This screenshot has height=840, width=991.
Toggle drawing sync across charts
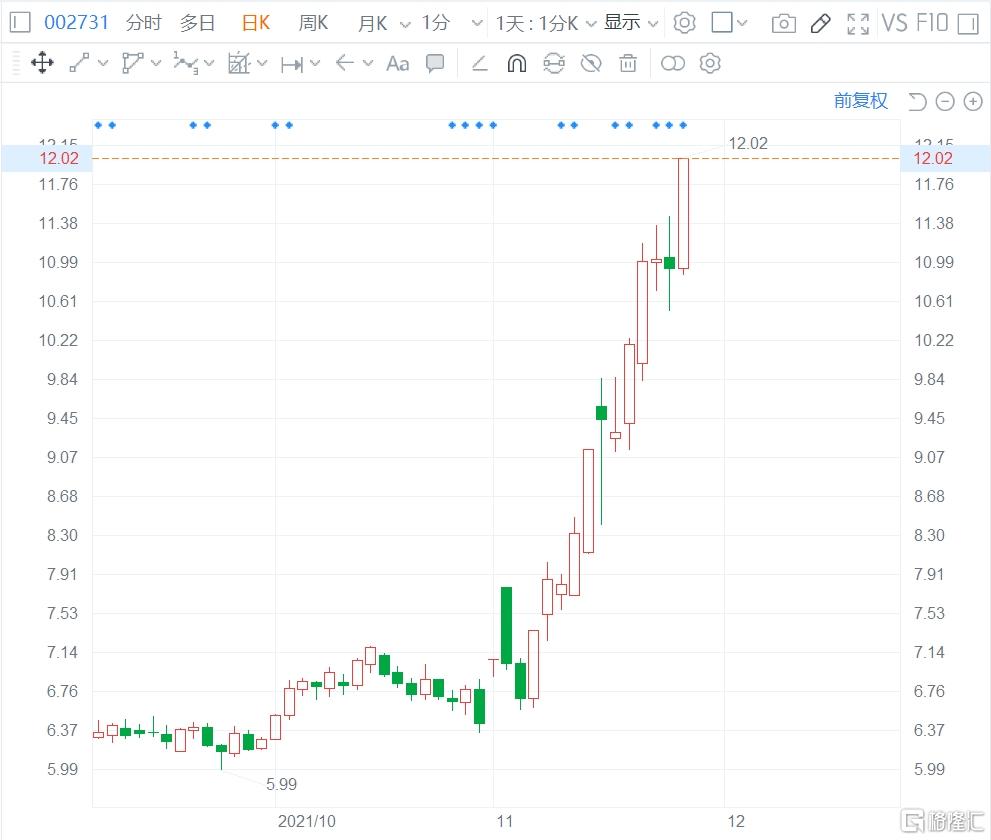click(554, 63)
